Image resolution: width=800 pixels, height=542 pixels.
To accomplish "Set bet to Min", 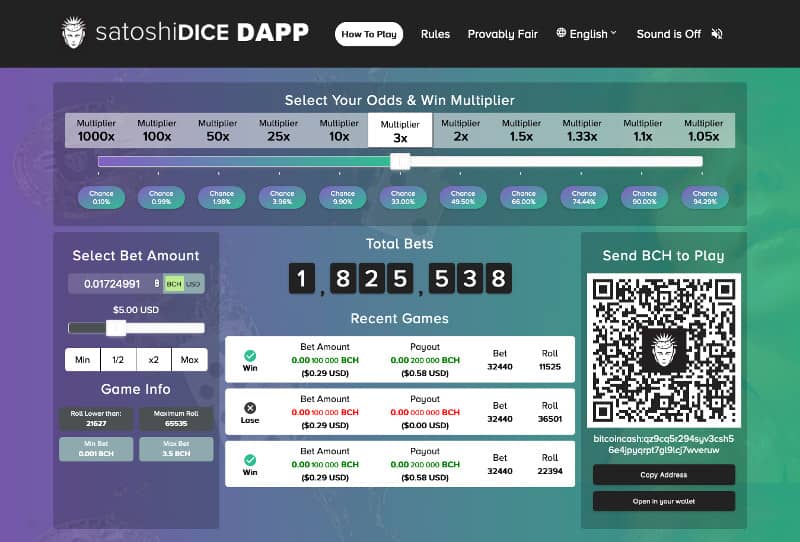I will [x=83, y=359].
